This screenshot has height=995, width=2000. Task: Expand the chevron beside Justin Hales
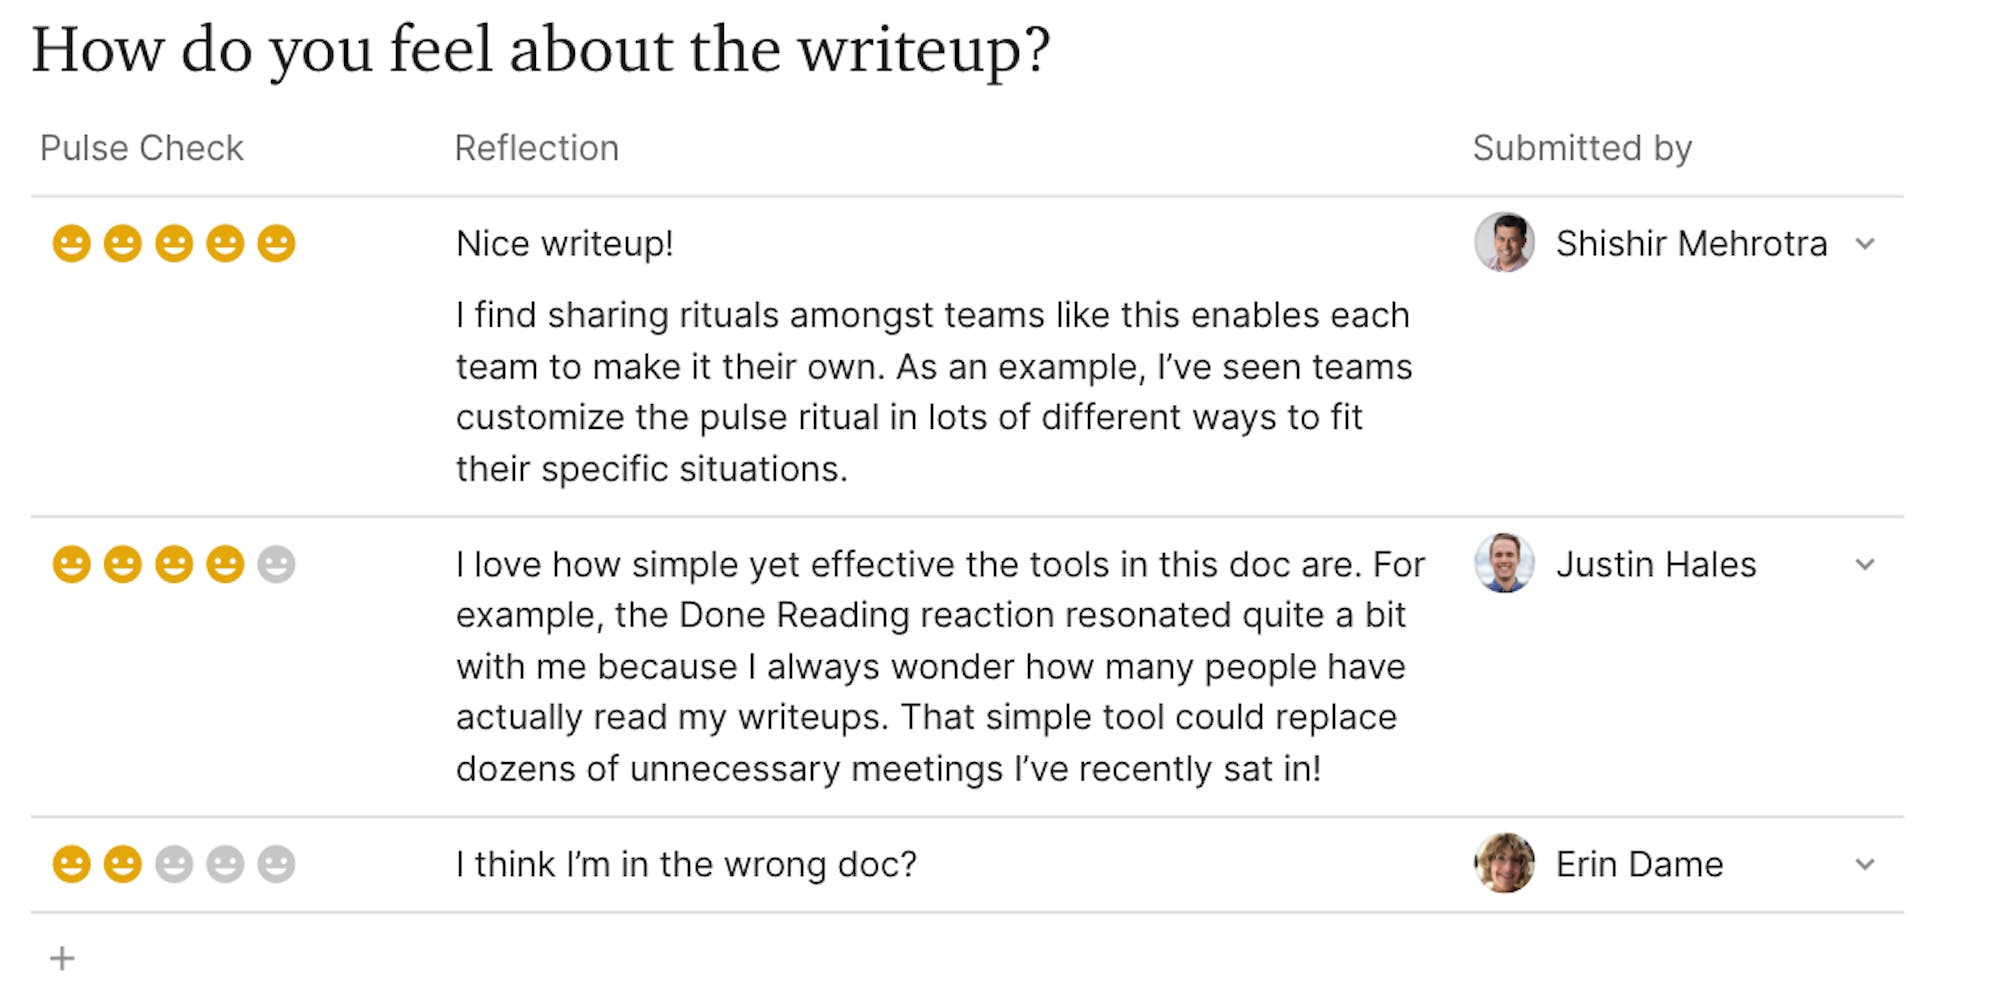[x=1865, y=565]
